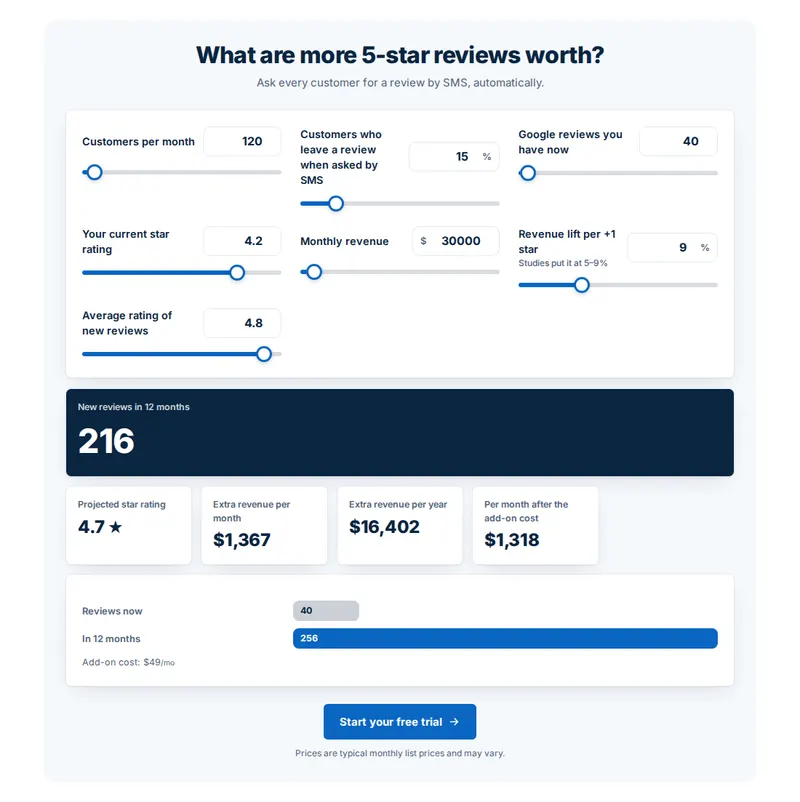Click the '$1,367' extra revenue per month value
This screenshot has width=800, height=802.
coord(242,540)
